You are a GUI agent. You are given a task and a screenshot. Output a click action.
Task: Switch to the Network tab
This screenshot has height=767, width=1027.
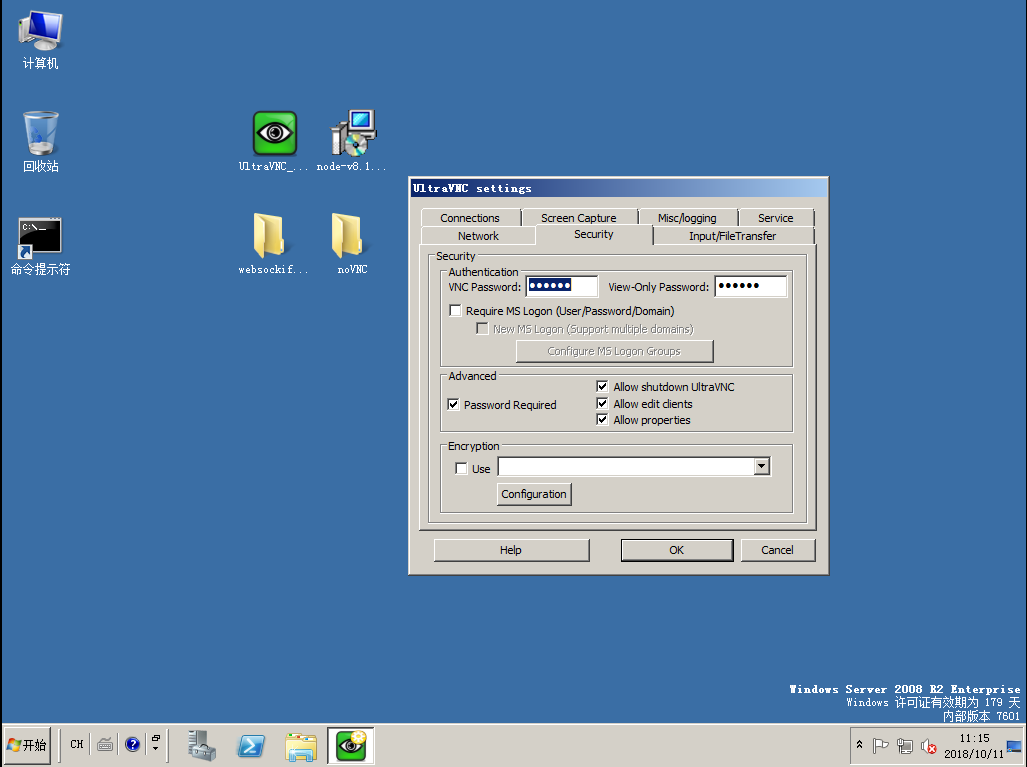click(478, 236)
